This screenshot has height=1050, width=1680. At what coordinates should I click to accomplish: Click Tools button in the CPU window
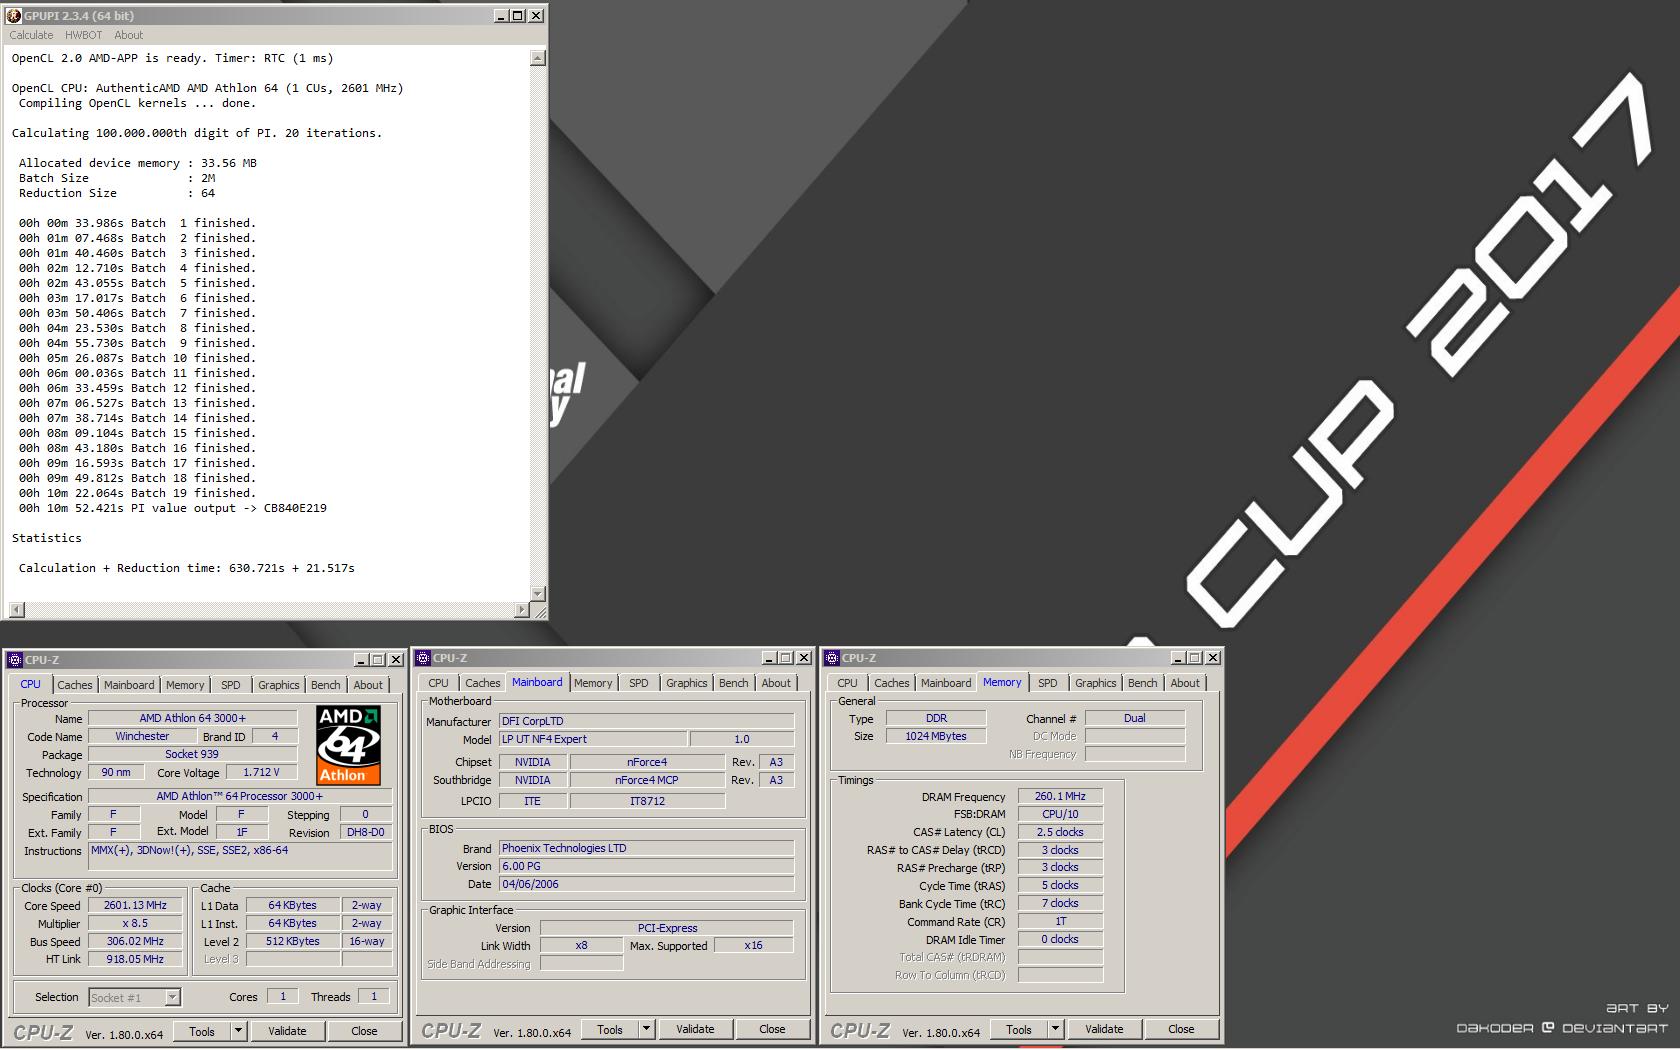pyautogui.click(x=202, y=1031)
